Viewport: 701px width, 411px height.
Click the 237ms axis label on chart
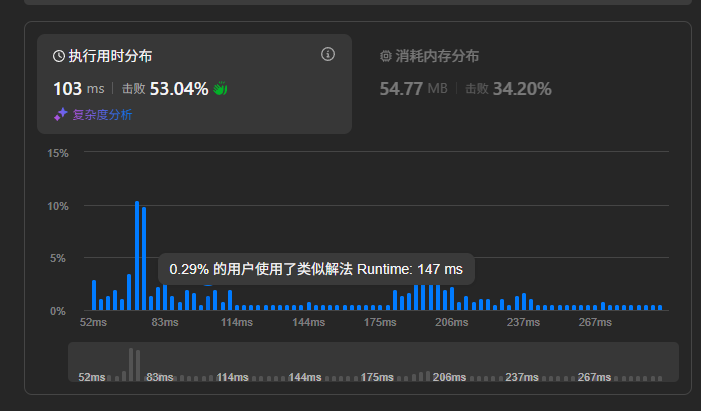tap(523, 322)
